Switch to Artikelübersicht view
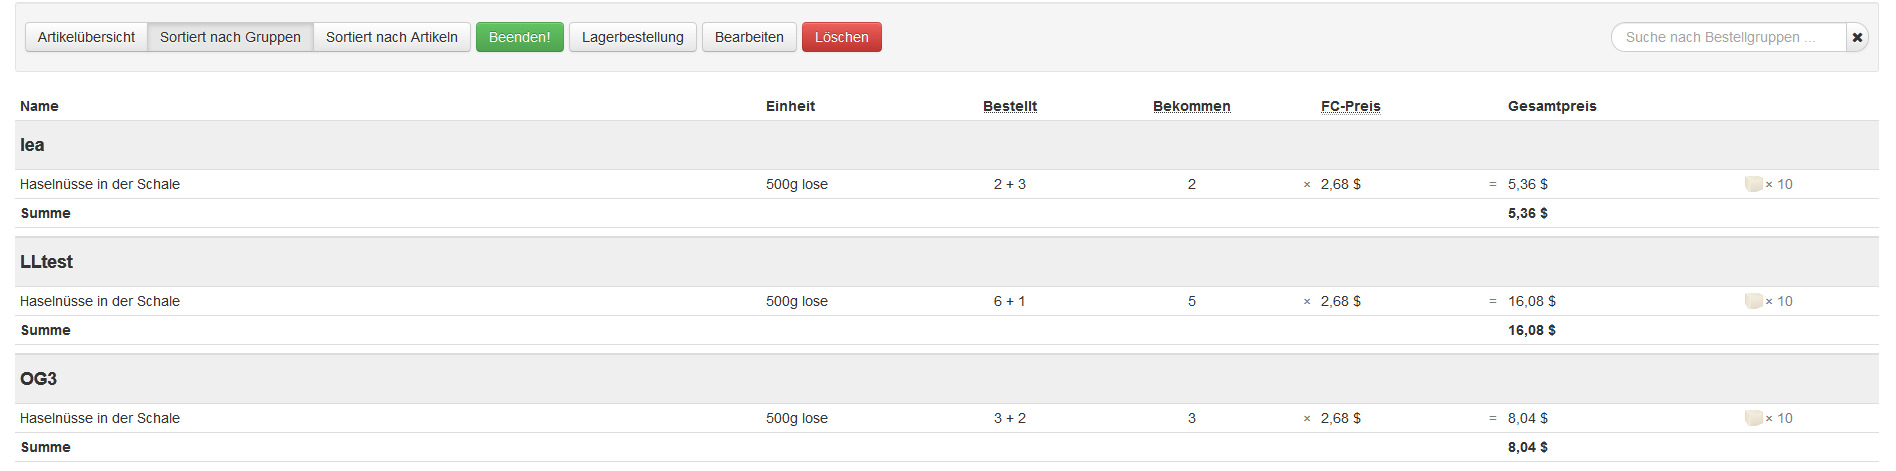 [86, 37]
